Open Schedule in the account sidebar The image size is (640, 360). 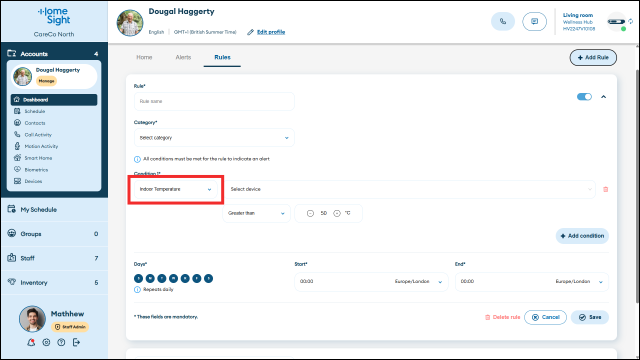pos(34,111)
